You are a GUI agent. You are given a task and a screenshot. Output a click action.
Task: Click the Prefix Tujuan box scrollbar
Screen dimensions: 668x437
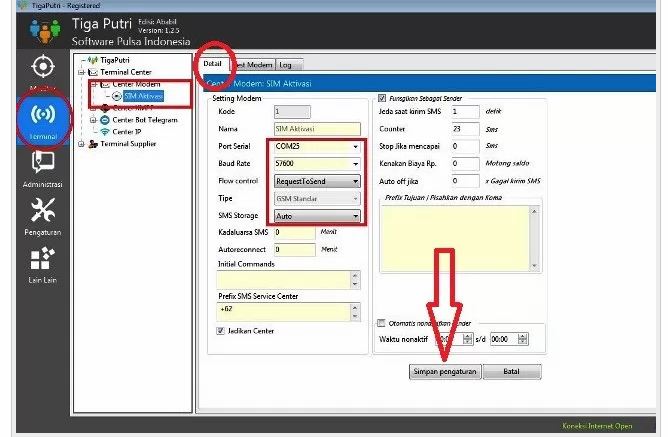coord(534,239)
